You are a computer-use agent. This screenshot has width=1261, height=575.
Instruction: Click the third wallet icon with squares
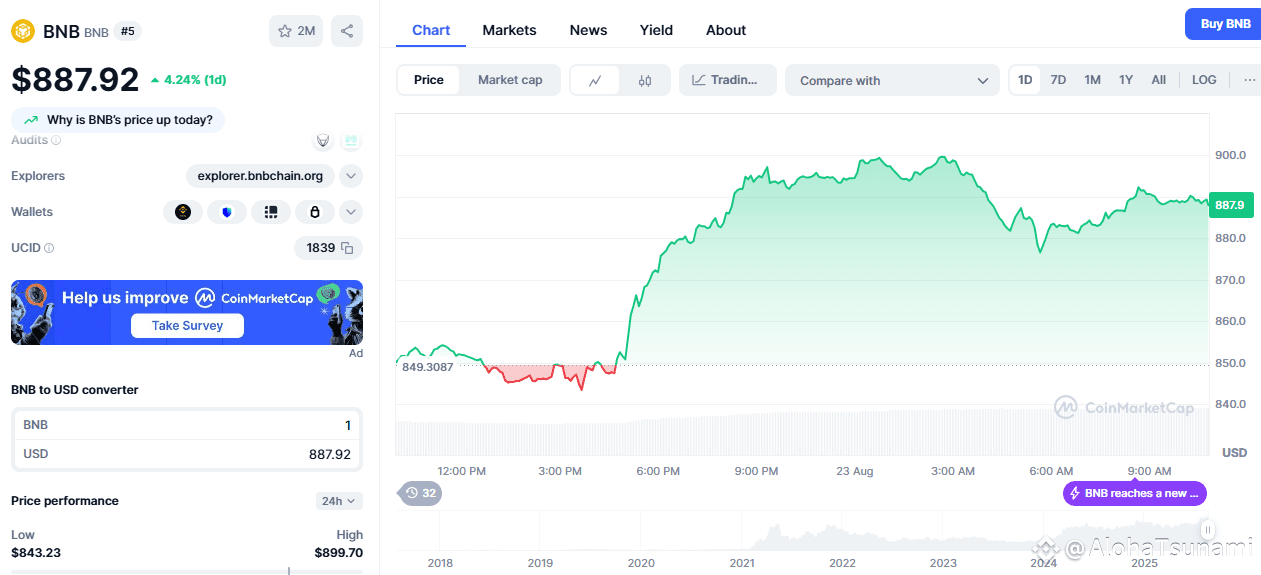(271, 212)
